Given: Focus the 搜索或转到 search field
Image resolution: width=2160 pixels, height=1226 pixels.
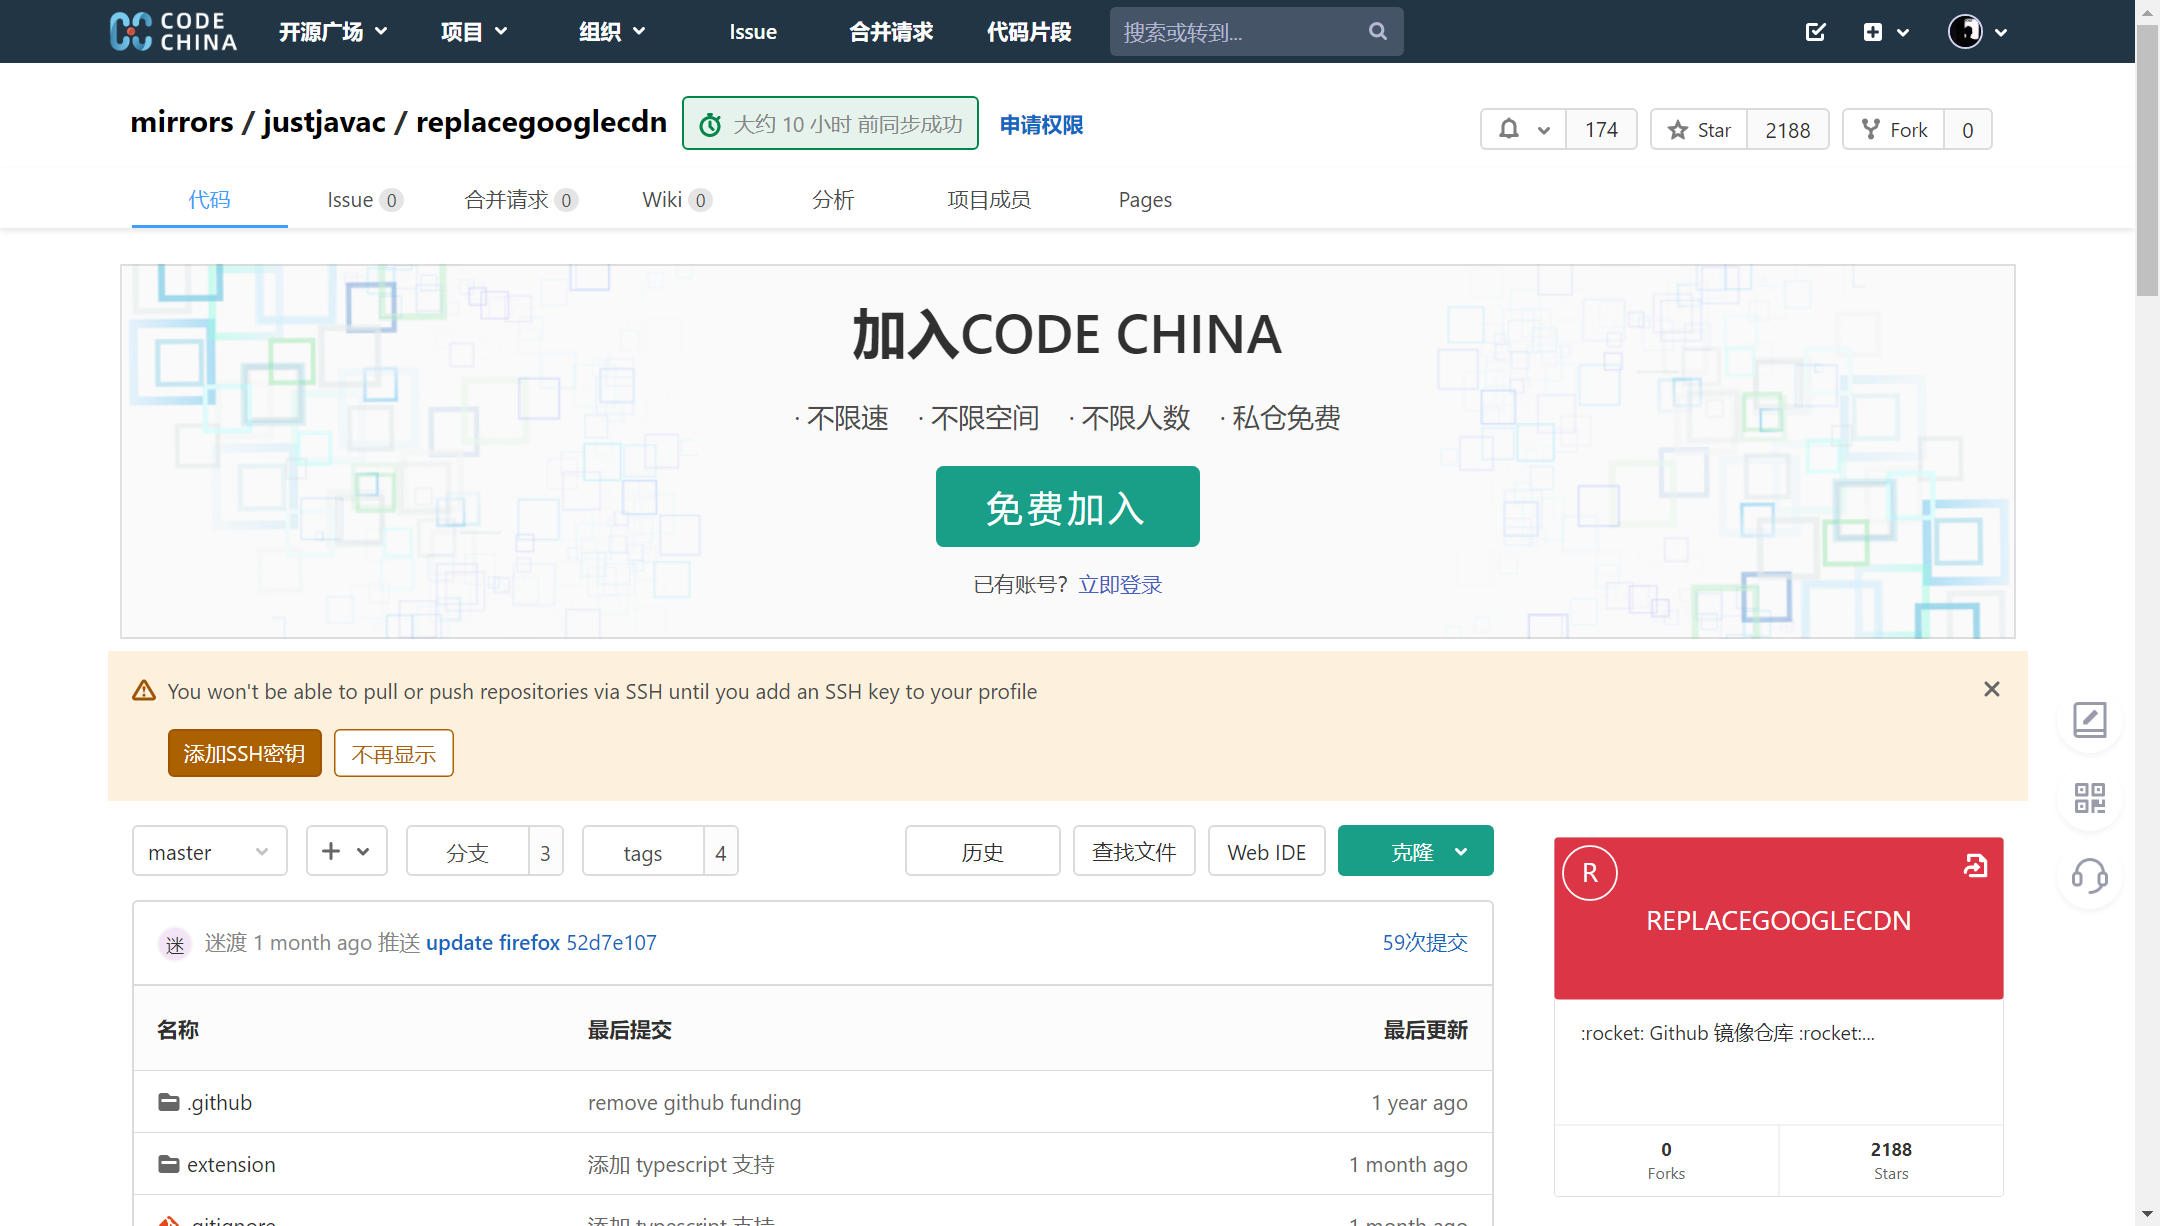Looking at the screenshot, I should pyautogui.click(x=1240, y=31).
